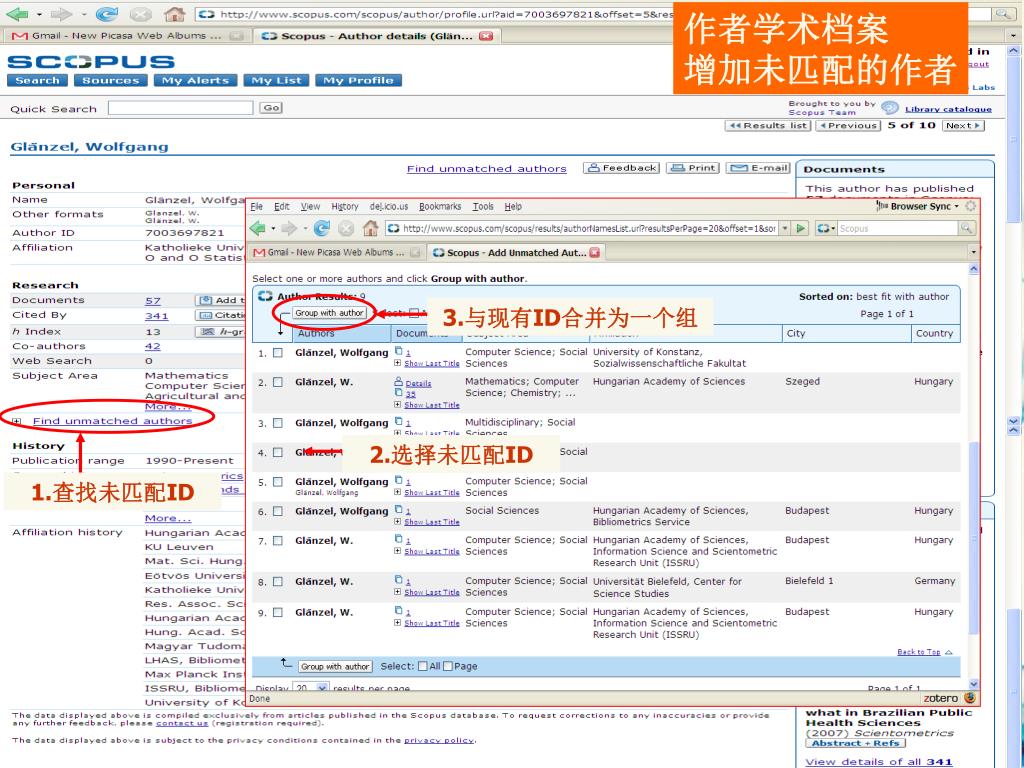This screenshot has height=768, width=1024.
Task: Click the document icon in the Bielefeld row
Action: [398, 579]
